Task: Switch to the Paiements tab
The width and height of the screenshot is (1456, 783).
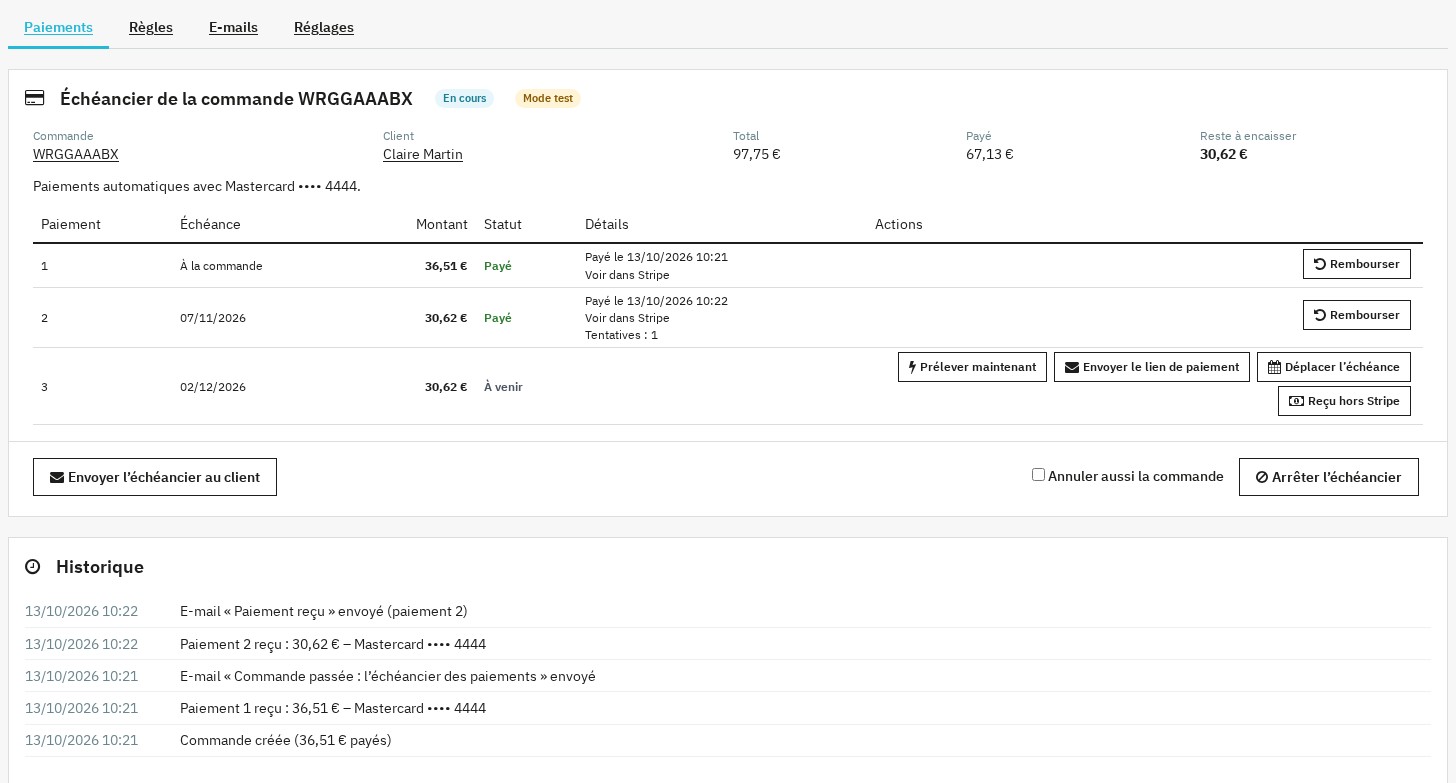Action: point(58,27)
